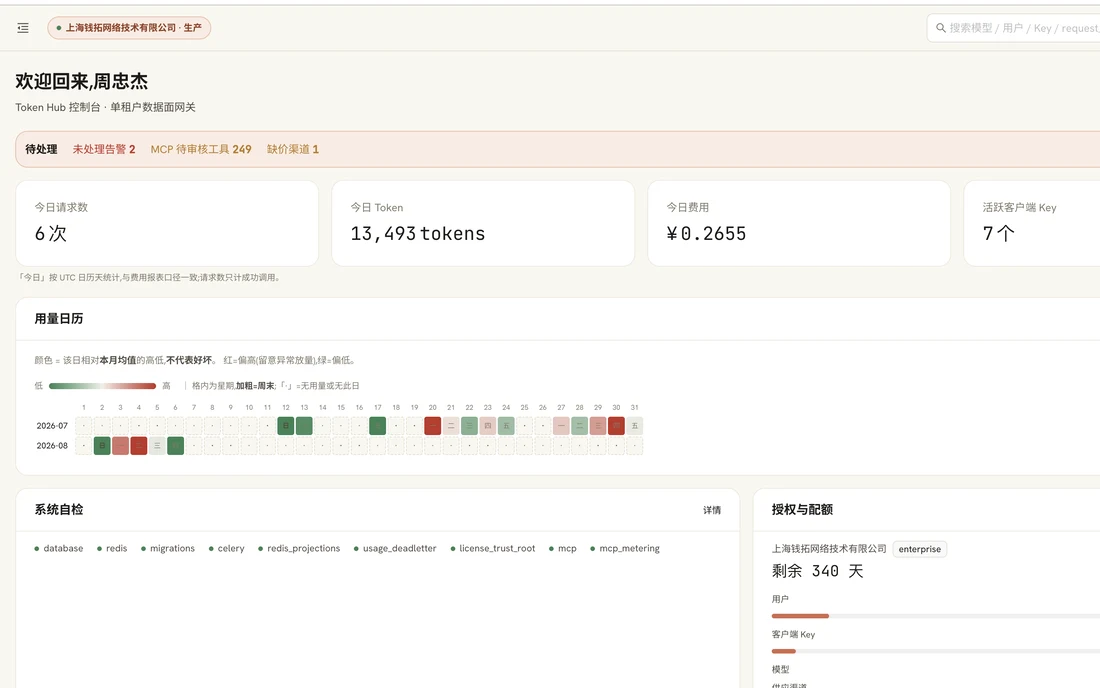Image resolution: width=1100 pixels, height=688 pixels.
Task: Click the 2026-08 row label
Action: (x=52, y=445)
